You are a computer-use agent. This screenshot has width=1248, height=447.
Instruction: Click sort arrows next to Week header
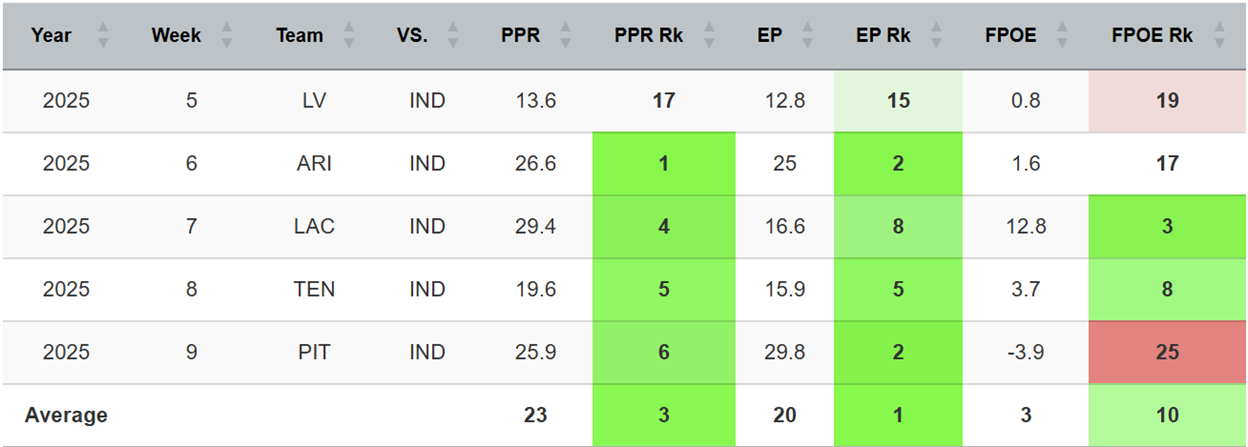(226, 36)
